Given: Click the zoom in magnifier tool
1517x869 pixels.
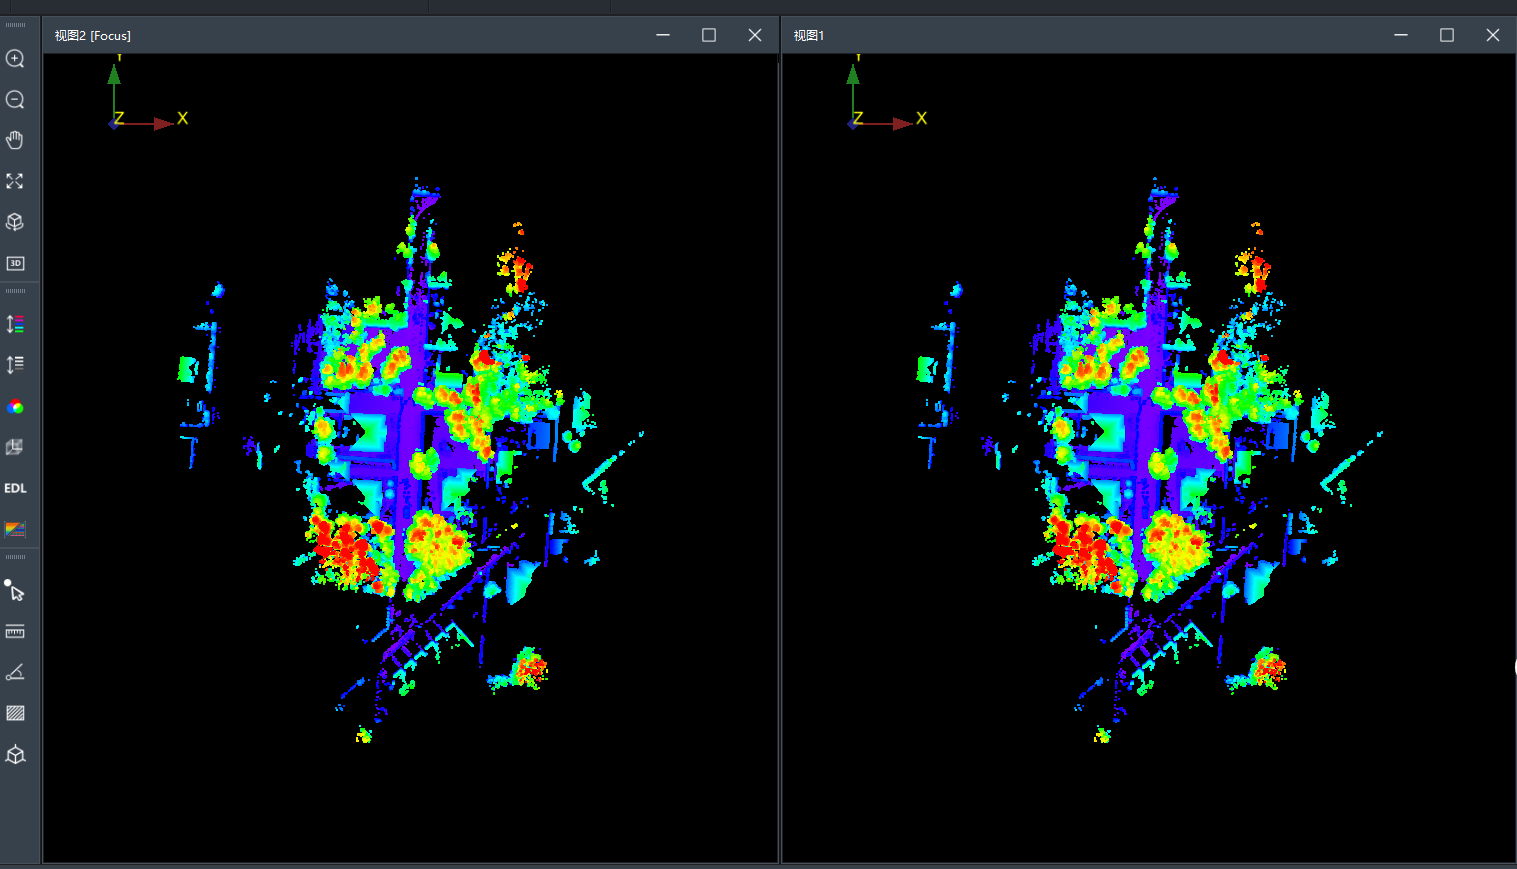Looking at the screenshot, I should point(15,59).
